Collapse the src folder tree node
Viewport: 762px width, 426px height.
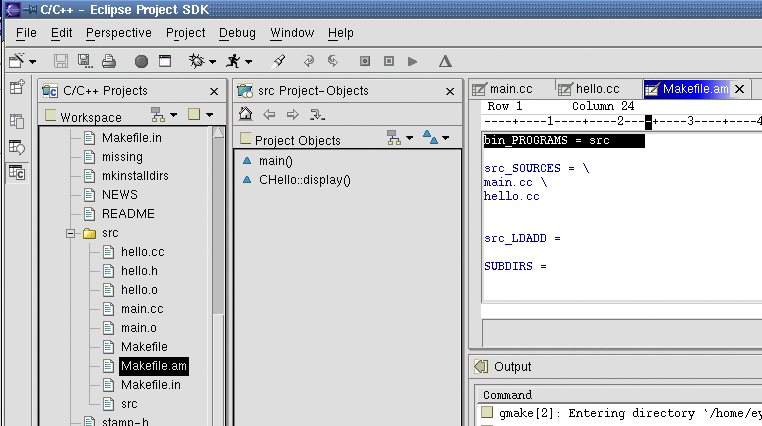[70, 233]
